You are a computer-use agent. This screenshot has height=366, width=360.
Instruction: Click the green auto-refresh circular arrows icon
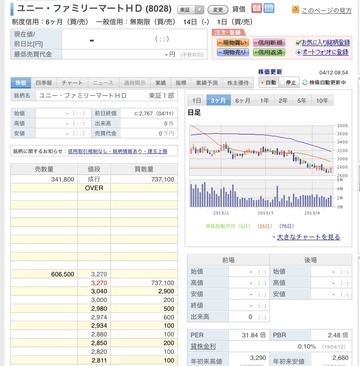tap(305, 82)
